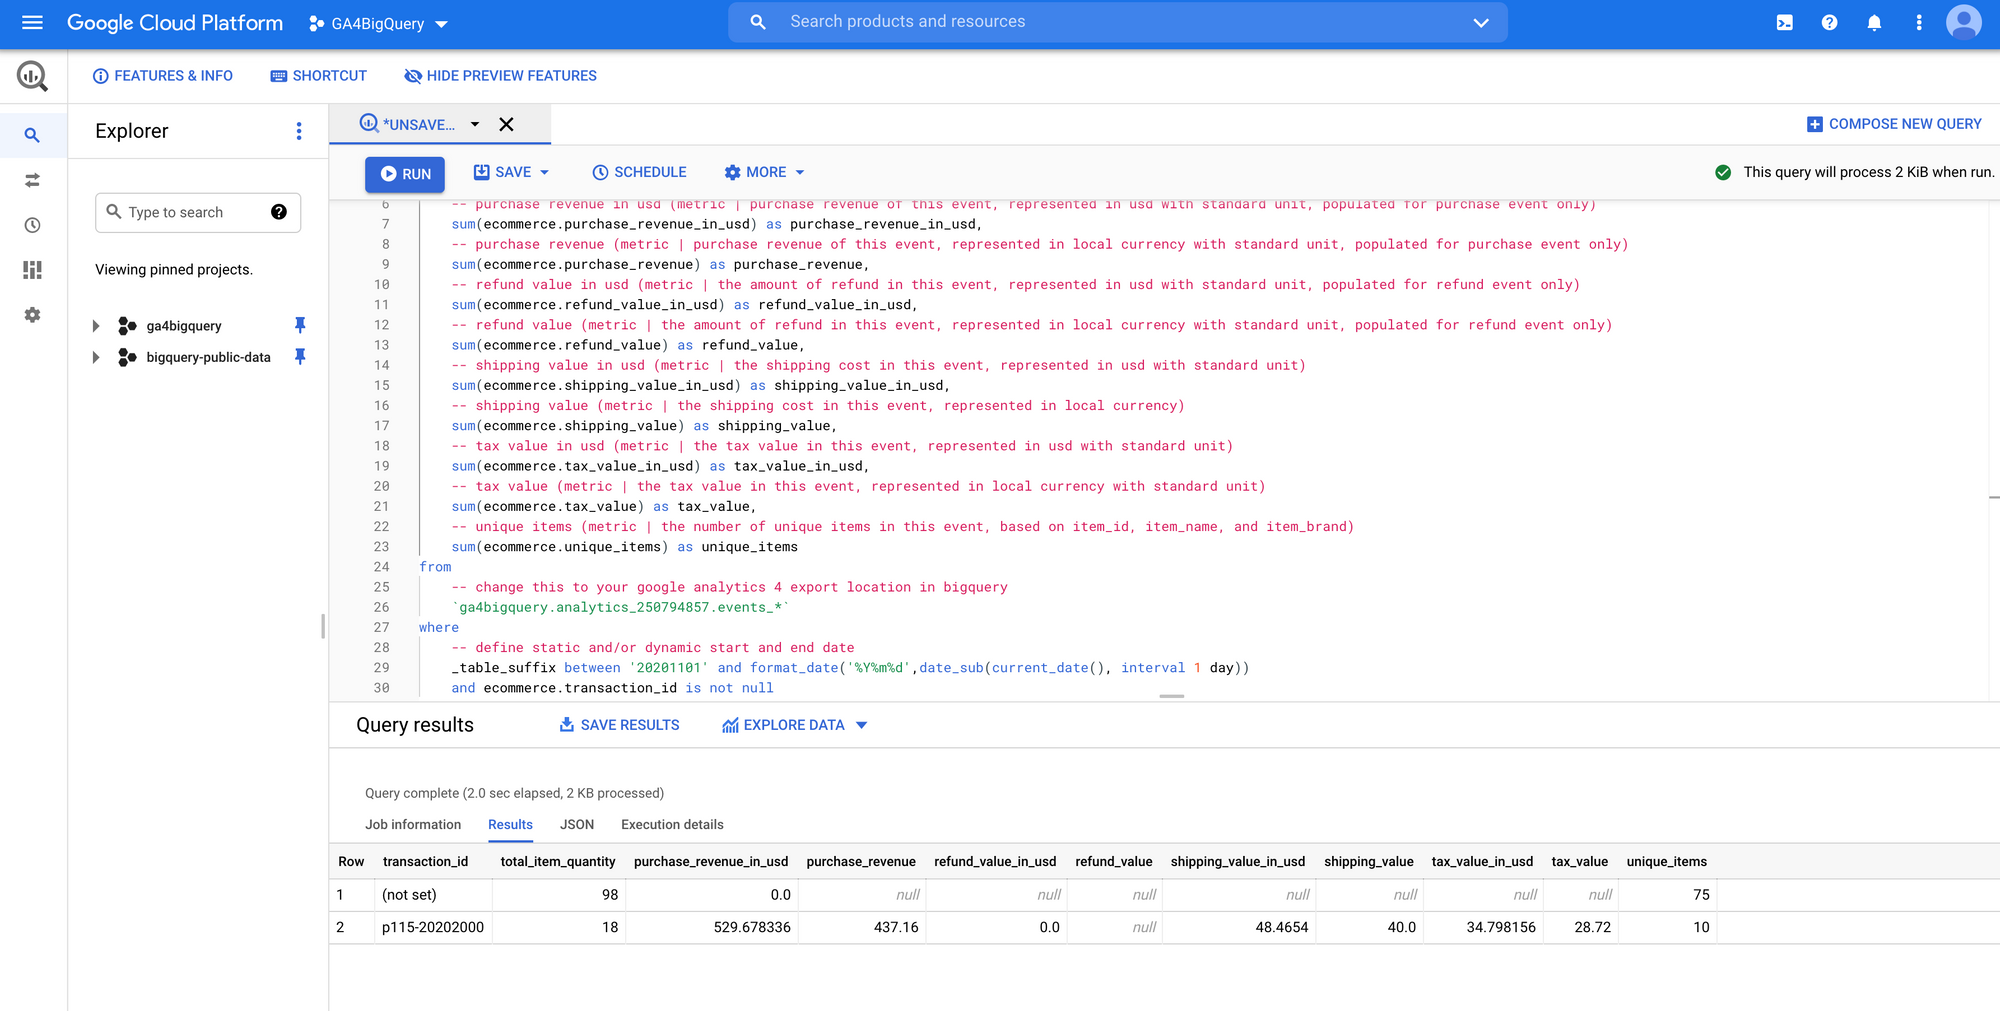Switch to the JSON tab
Screen dimensions: 2000x1011
coord(577,825)
